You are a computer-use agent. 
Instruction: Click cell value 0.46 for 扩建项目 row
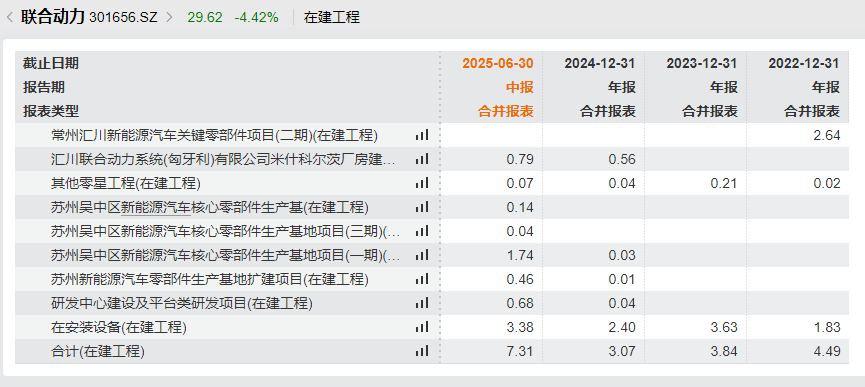pos(520,279)
